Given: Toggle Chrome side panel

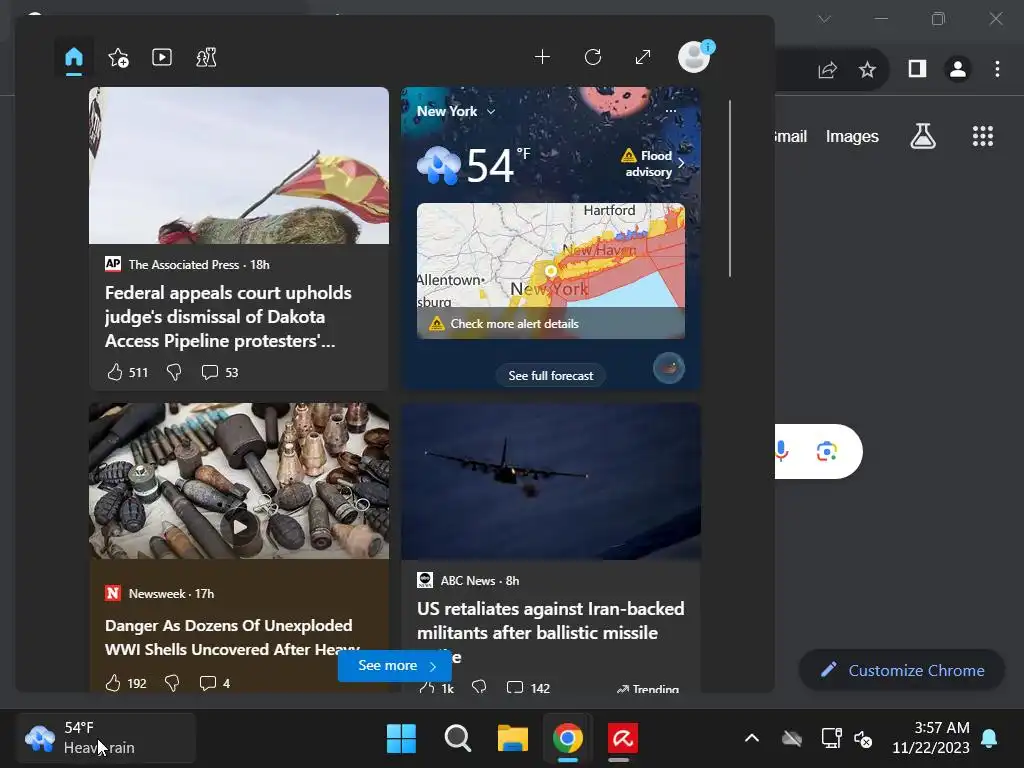Looking at the screenshot, I should tap(917, 69).
